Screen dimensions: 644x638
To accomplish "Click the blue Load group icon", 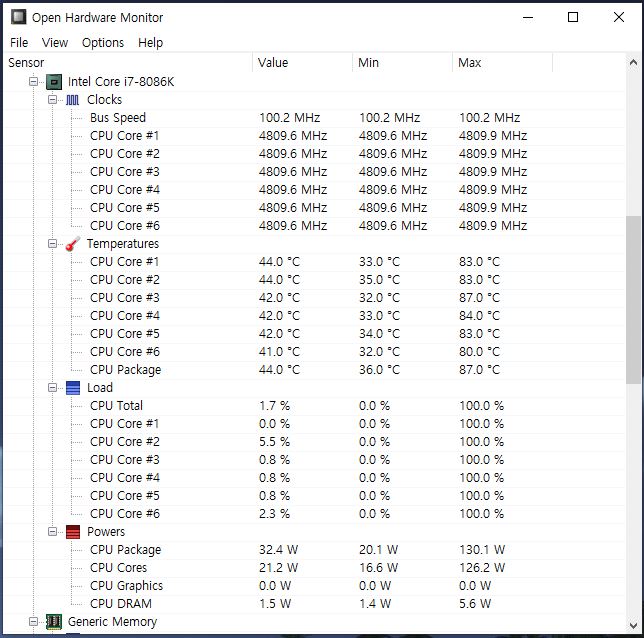I will coord(73,388).
